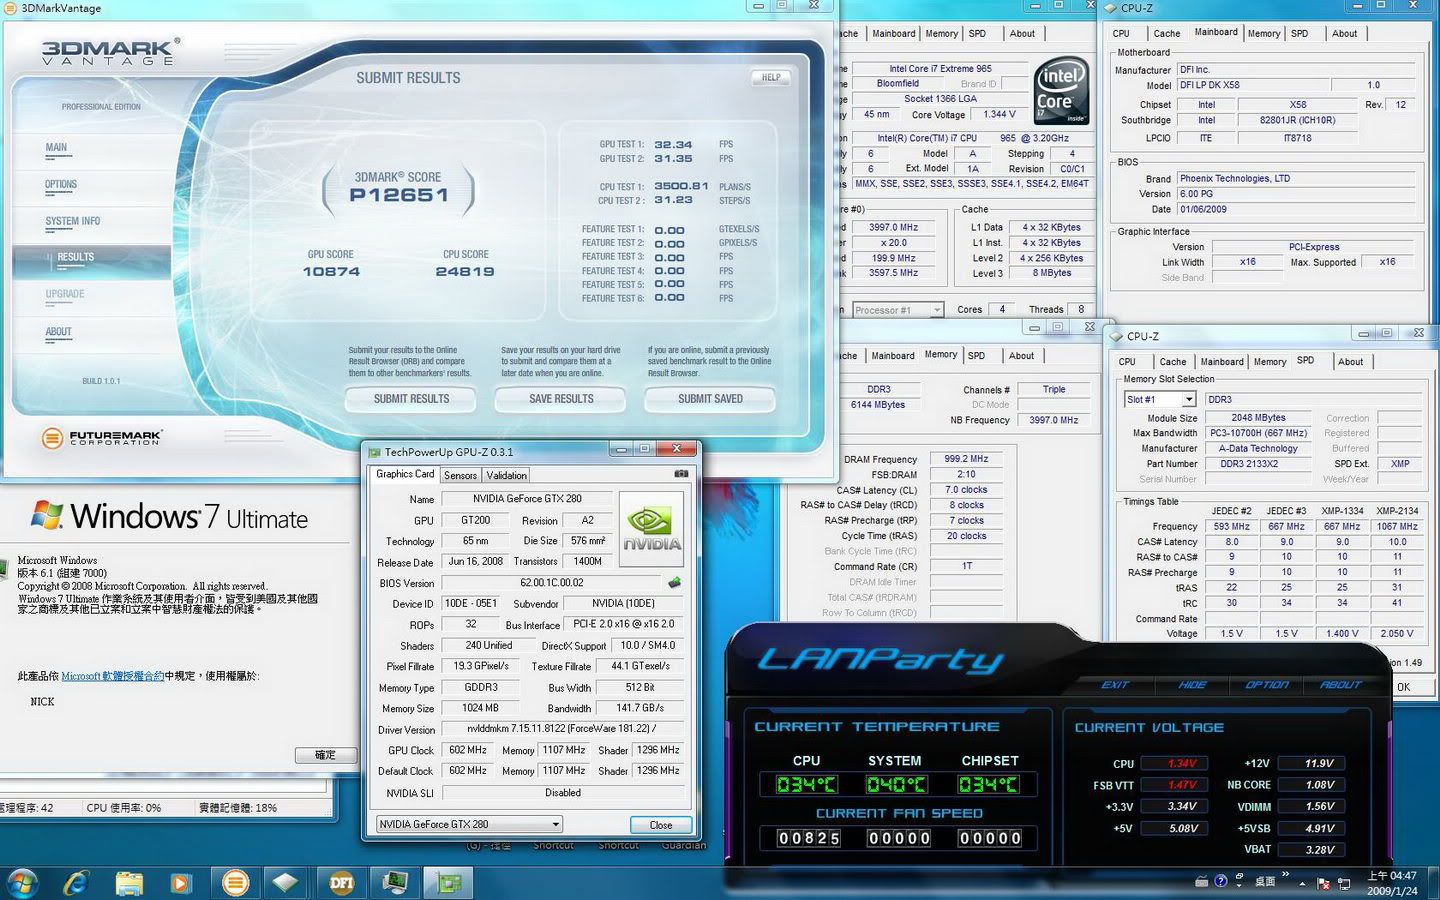
Task: Click the OK button in SPD CPU-Z window
Action: (x=1403, y=687)
